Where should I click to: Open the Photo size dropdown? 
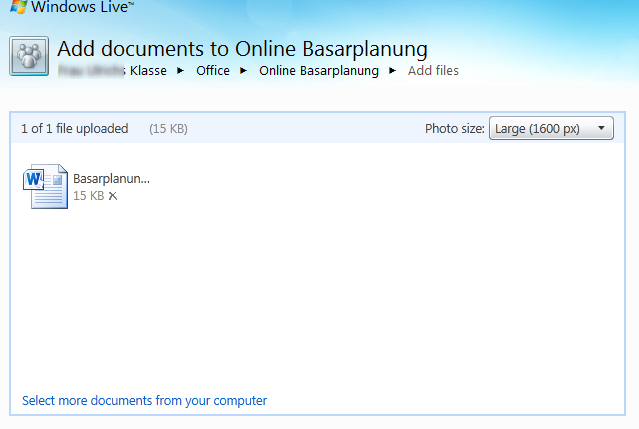tap(551, 128)
